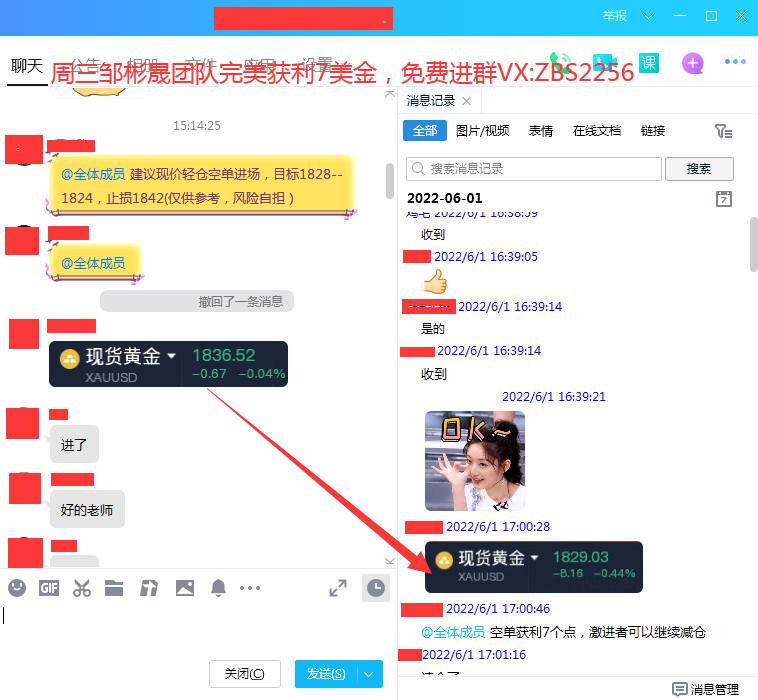Screen dimensions: 758x700
Task: Click the 是的 record message
Action: [433, 329]
